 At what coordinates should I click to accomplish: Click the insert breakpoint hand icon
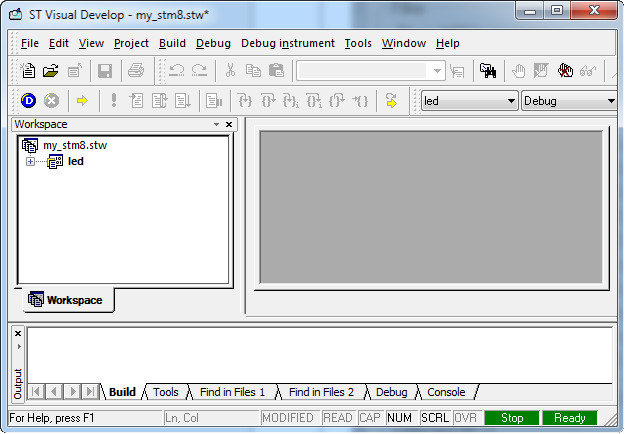[519, 71]
